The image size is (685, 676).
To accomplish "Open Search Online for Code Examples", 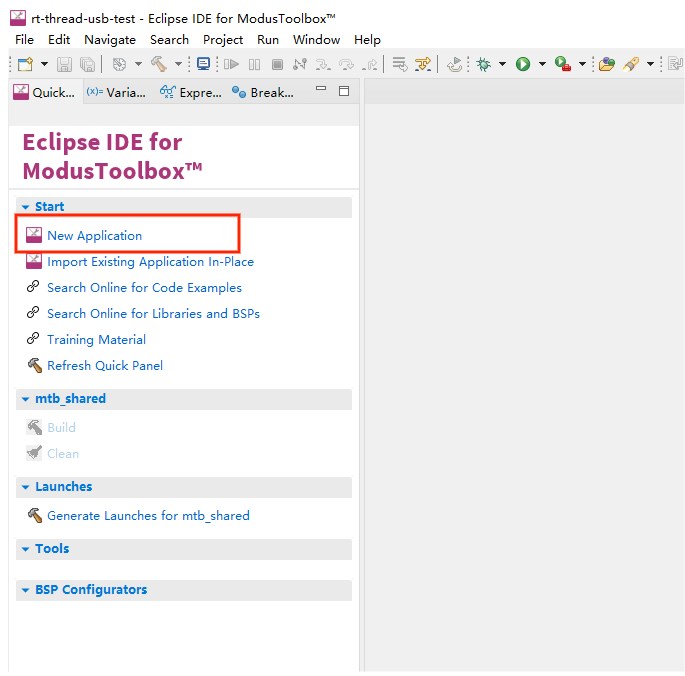I will pyautogui.click(x=144, y=288).
